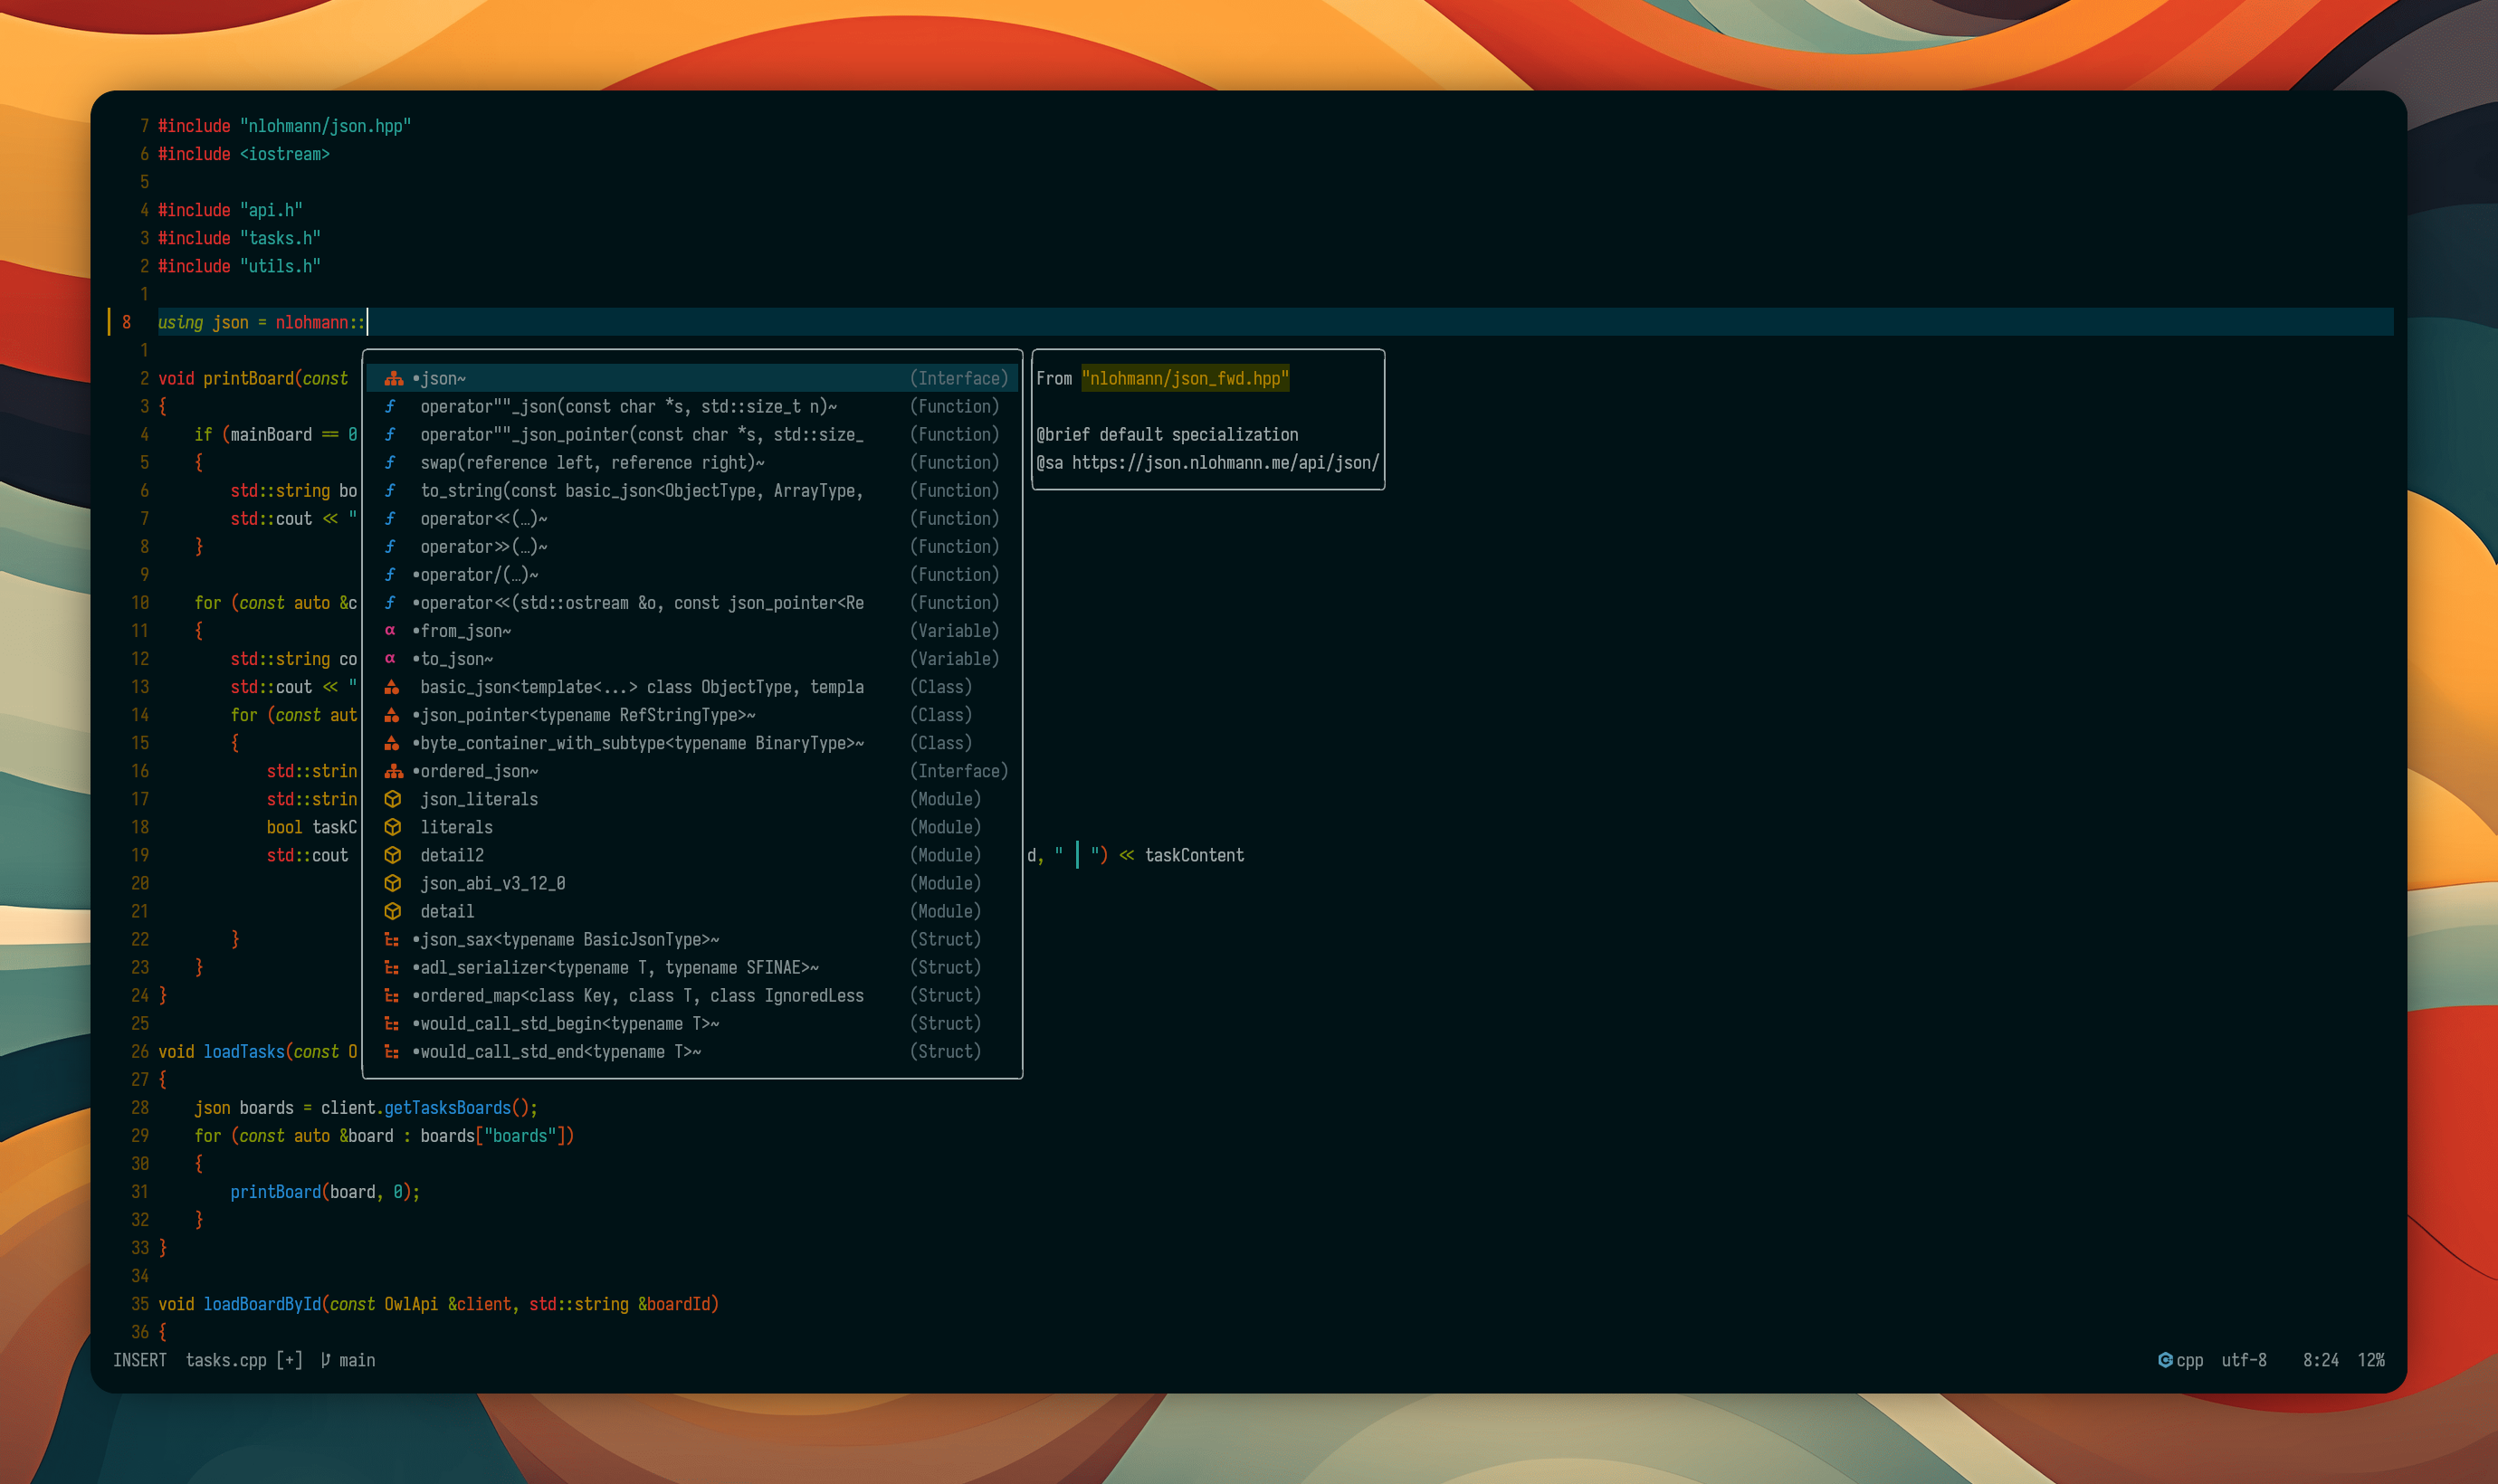Click git branch icon before main
The height and width of the screenshot is (1484, 2498).
pos(325,1360)
